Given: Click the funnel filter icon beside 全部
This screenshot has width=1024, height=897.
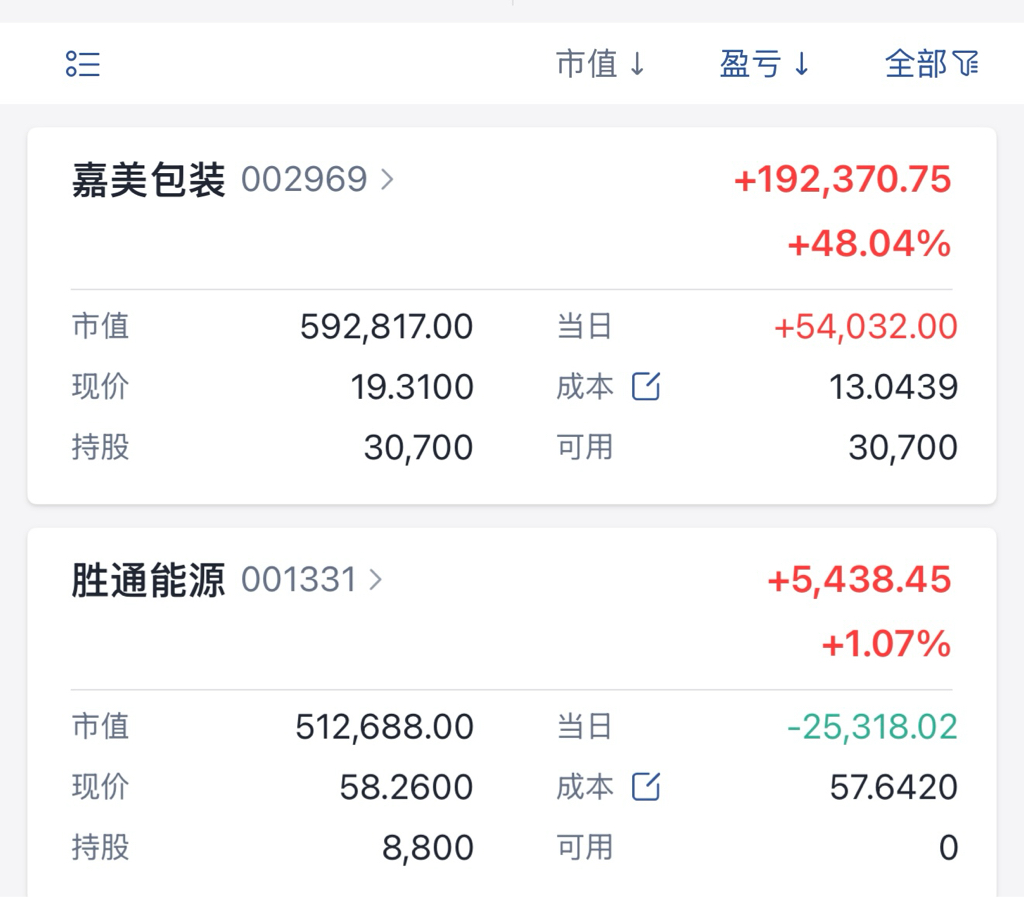Looking at the screenshot, I should [966, 64].
